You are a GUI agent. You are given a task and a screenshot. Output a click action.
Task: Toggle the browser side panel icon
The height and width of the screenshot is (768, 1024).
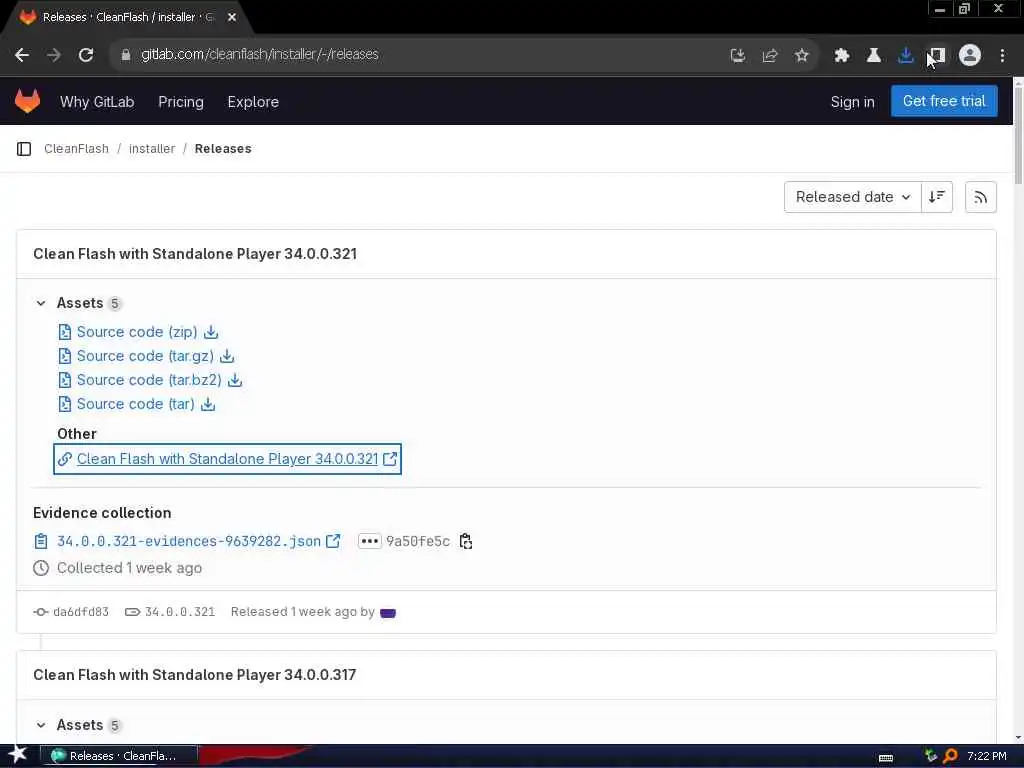click(x=937, y=56)
